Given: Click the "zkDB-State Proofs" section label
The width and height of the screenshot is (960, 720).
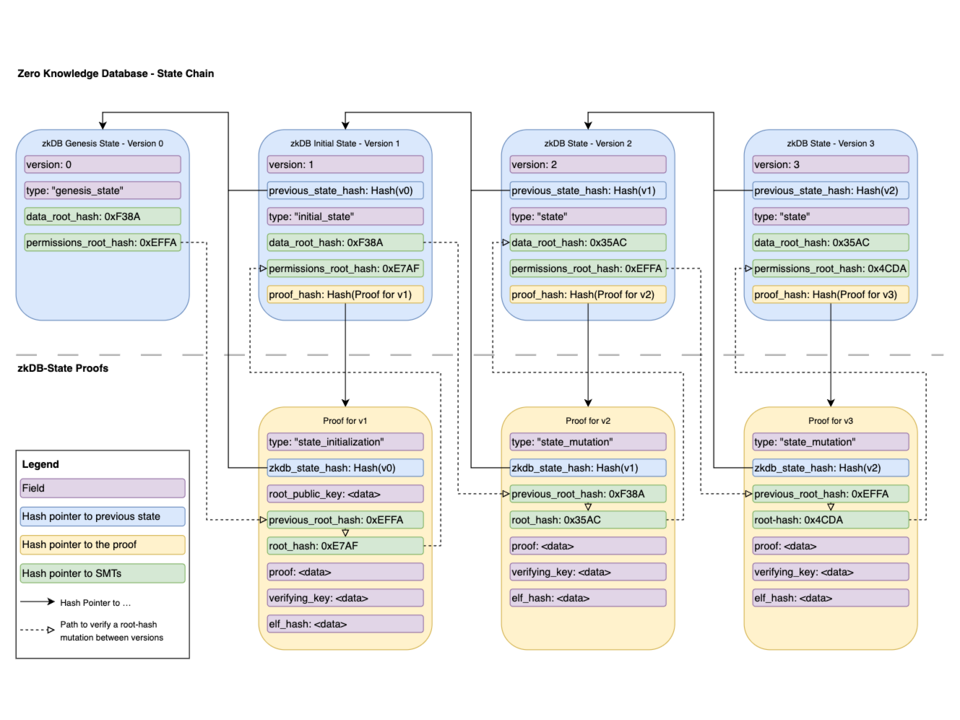Looking at the screenshot, I should click(x=62, y=368).
